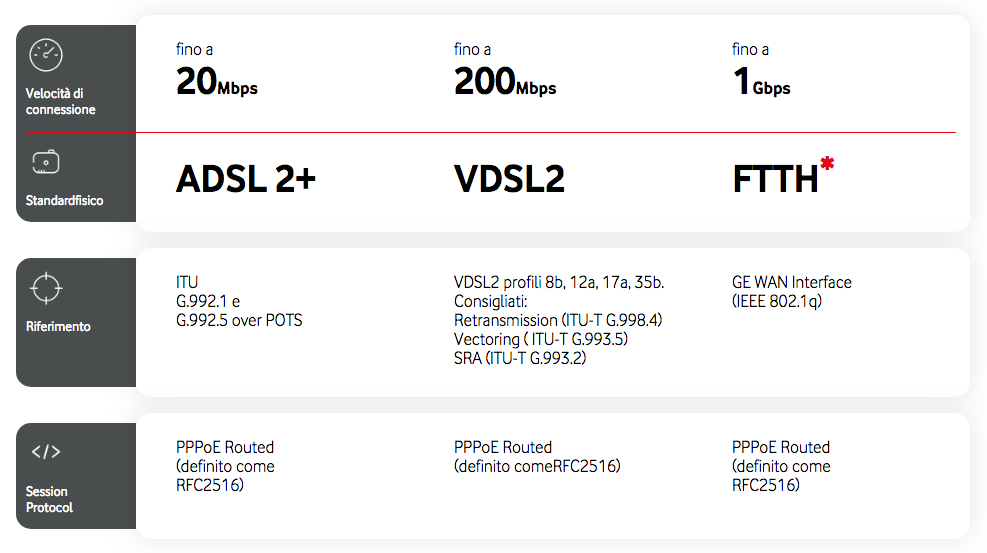Click the Riferimento crosshair target icon
Image resolution: width=987 pixels, height=553 pixels.
pos(46,288)
